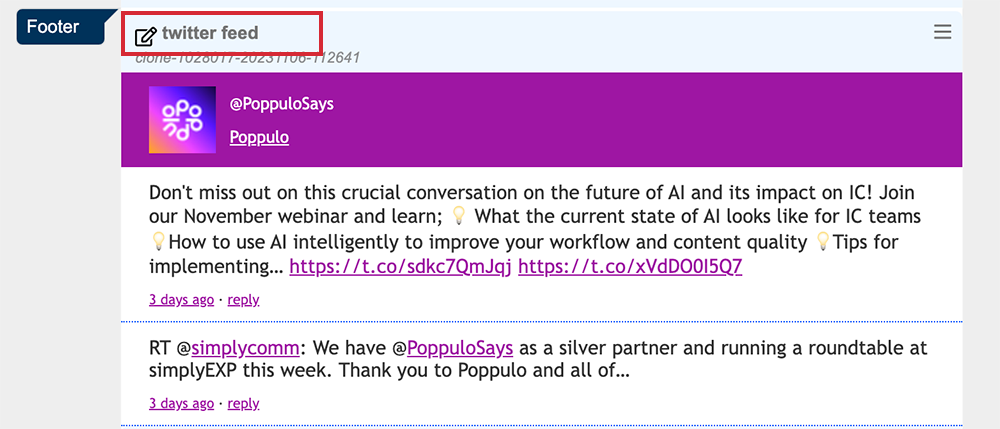The height and width of the screenshot is (429, 1000).
Task: Reply to the simplyEXP retweet
Action: click(x=243, y=404)
